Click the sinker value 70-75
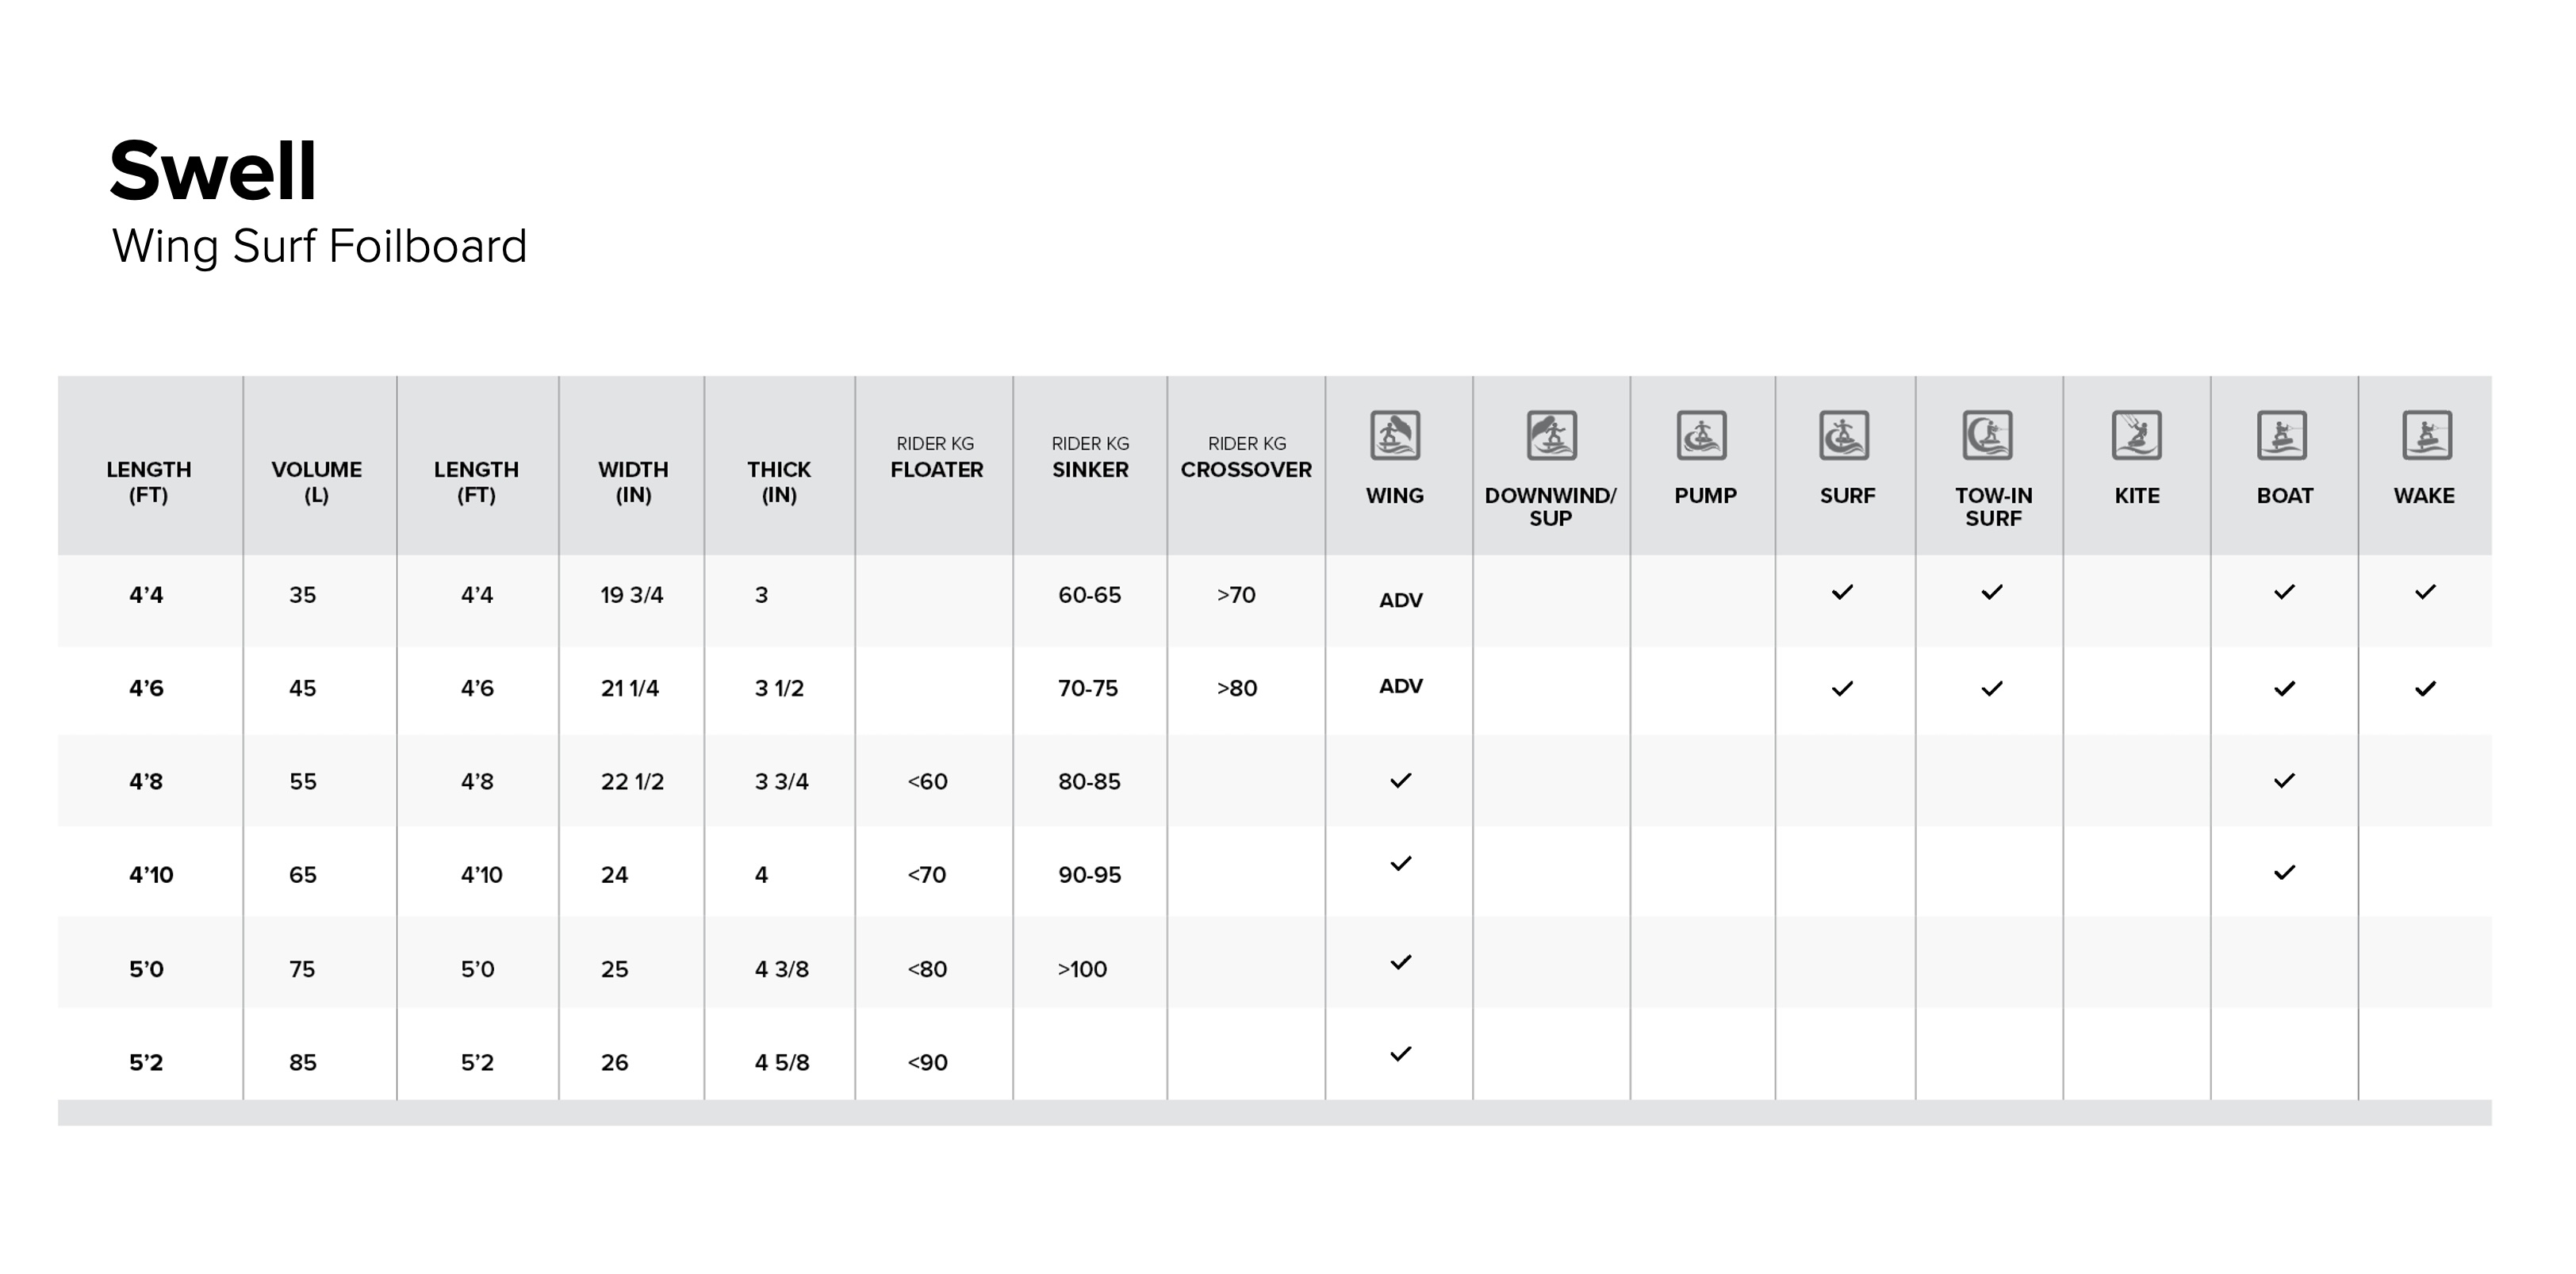Viewport: 2576px width, 1274px height. click(x=1087, y=688)
